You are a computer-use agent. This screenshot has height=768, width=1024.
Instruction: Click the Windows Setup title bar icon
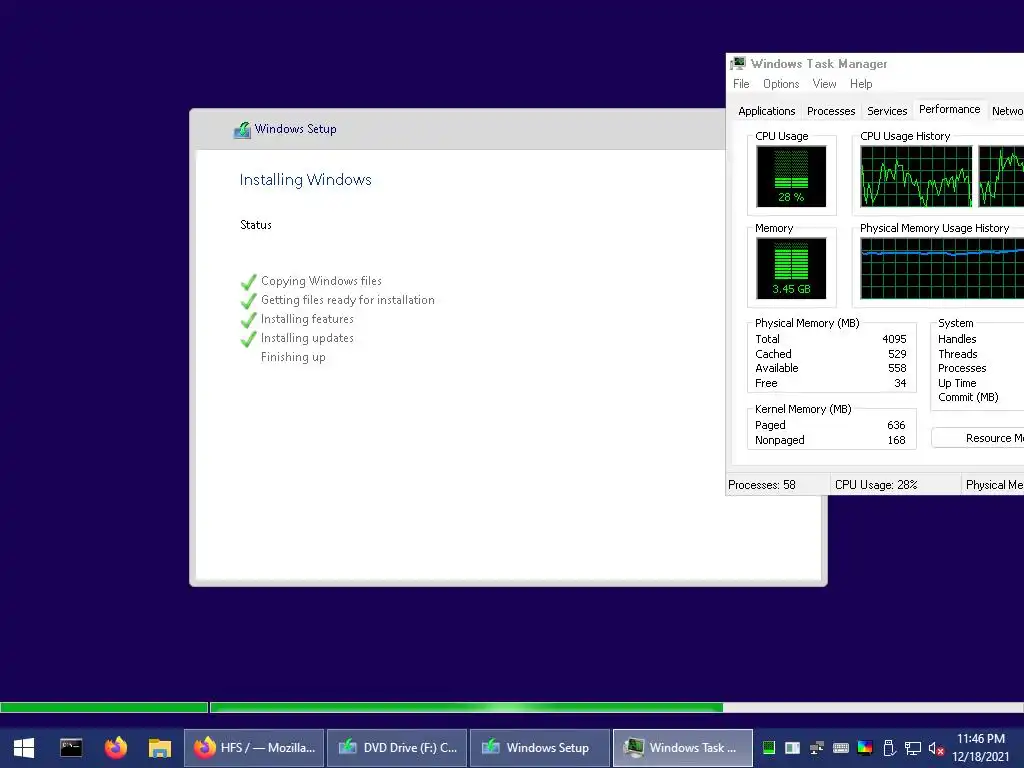tap(242, 129)
